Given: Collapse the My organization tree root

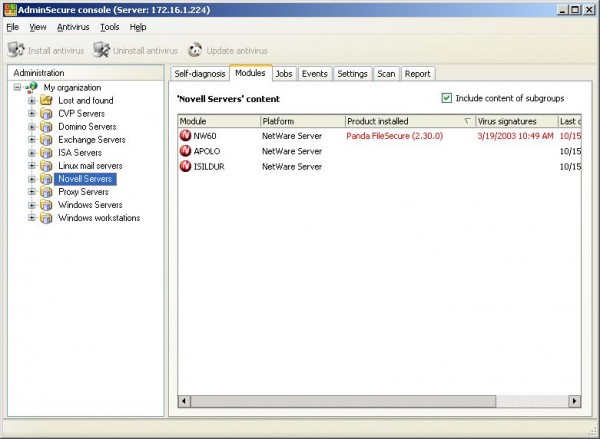Looking at the screenshot, I should coord(17,88).
